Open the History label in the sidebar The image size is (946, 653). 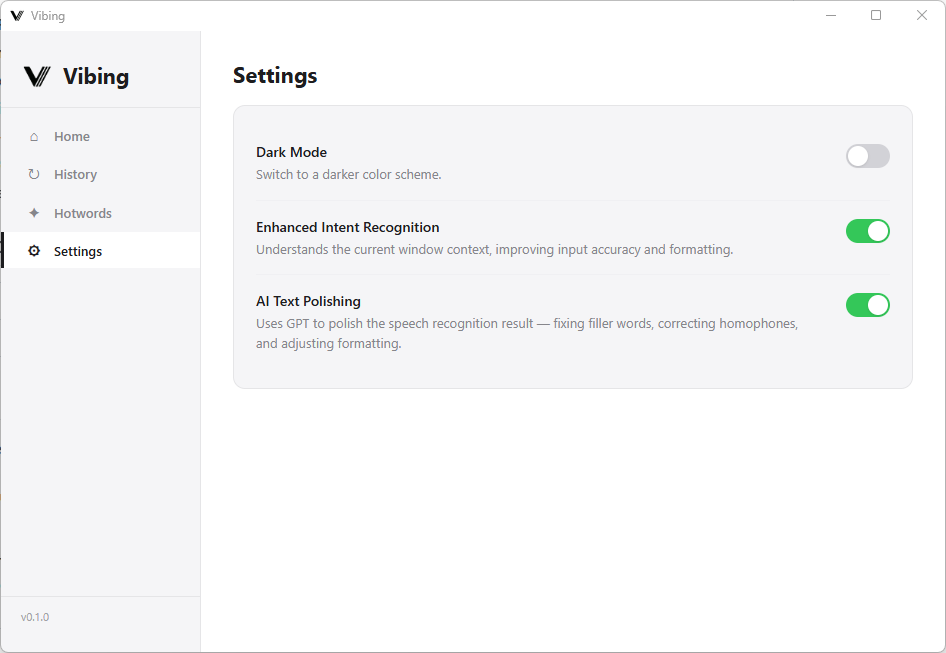pos(75,175)
